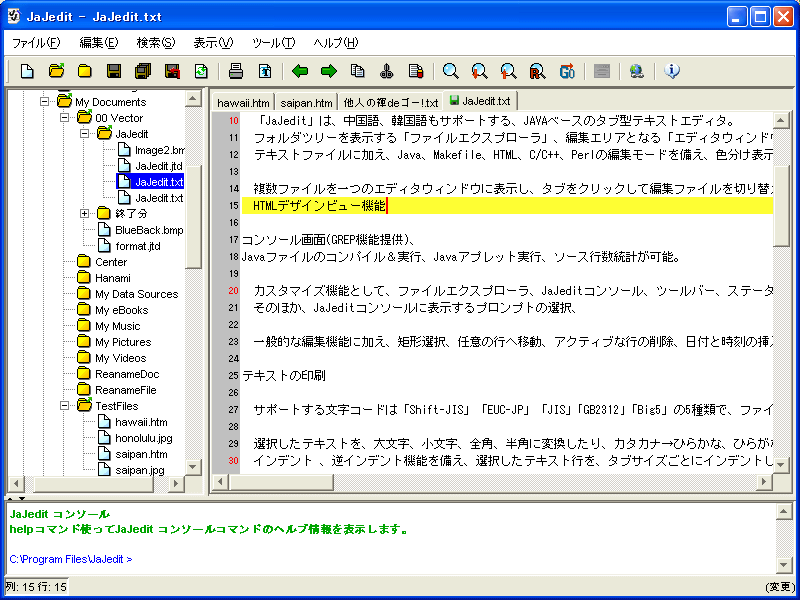This screenshot has width=800, height=600.
Task: Open the ヘルプ(H) menu
Action: pyautogui.click(x=336, y=43)
